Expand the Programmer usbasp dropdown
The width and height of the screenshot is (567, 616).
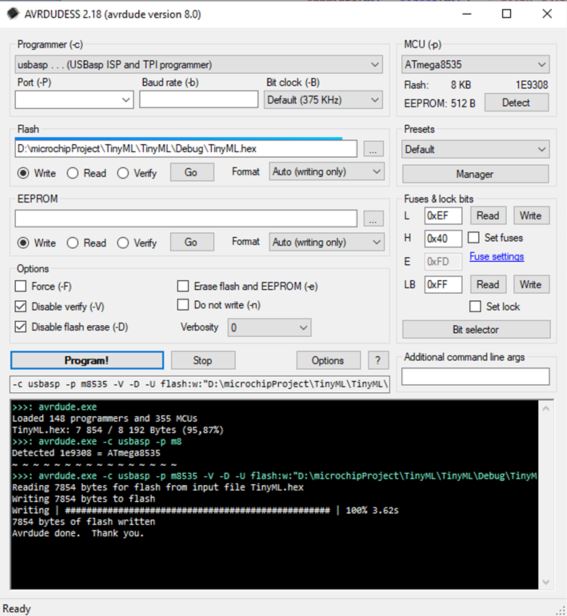point(199,65)
